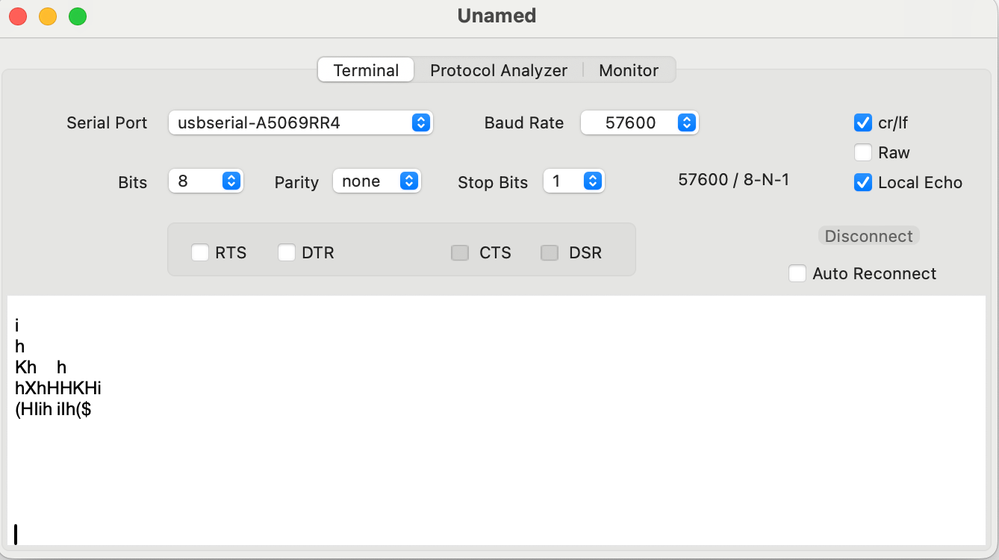
Task: Switch to the Monitor tab
Action: 628,70
